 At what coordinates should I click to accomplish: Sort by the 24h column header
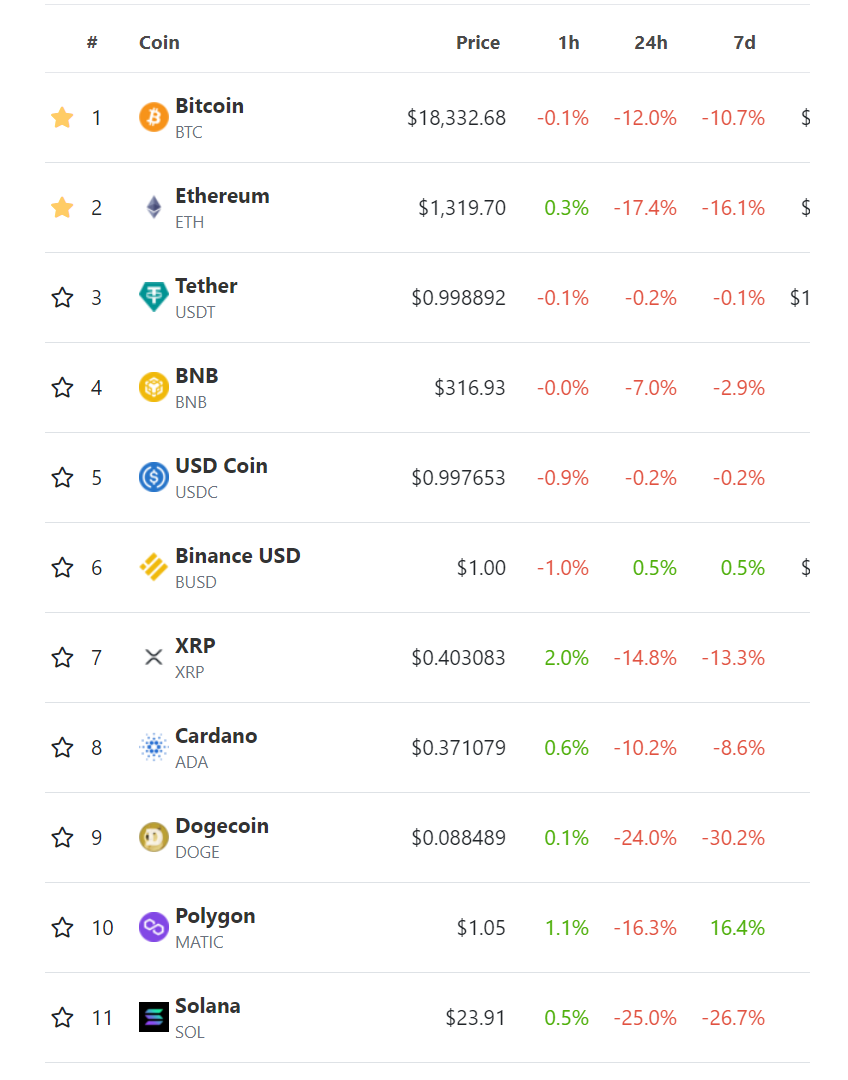(x=651, y=43)
